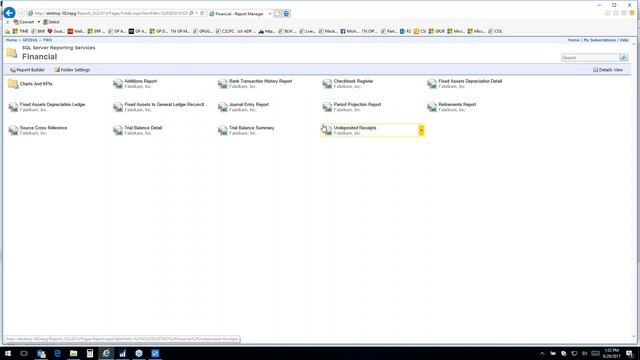Open the Bank Transaction History Report
This screenshot has height=360, width=640.
click(x=260, y=81)
